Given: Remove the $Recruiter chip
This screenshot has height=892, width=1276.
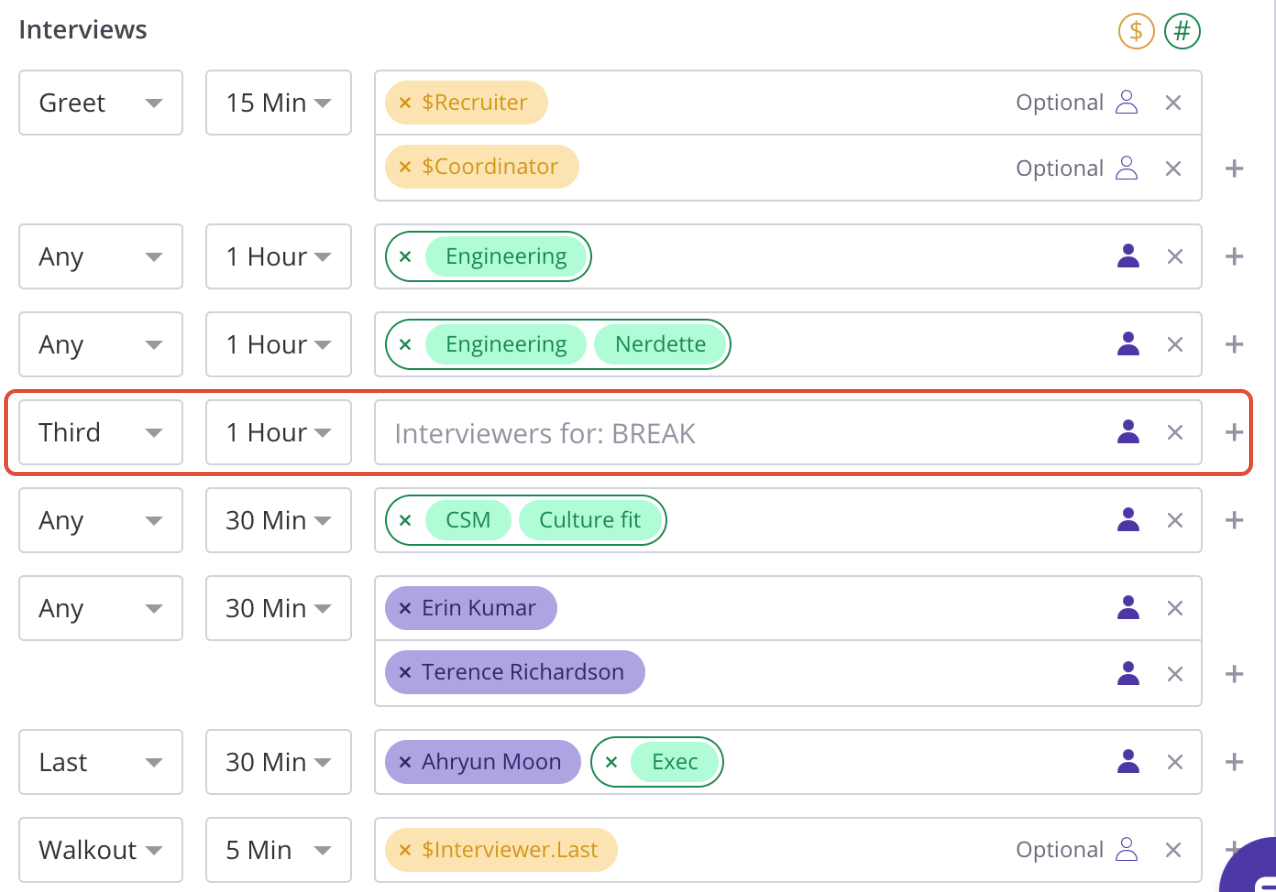Looking at the screenshot, I should point(405,103).
